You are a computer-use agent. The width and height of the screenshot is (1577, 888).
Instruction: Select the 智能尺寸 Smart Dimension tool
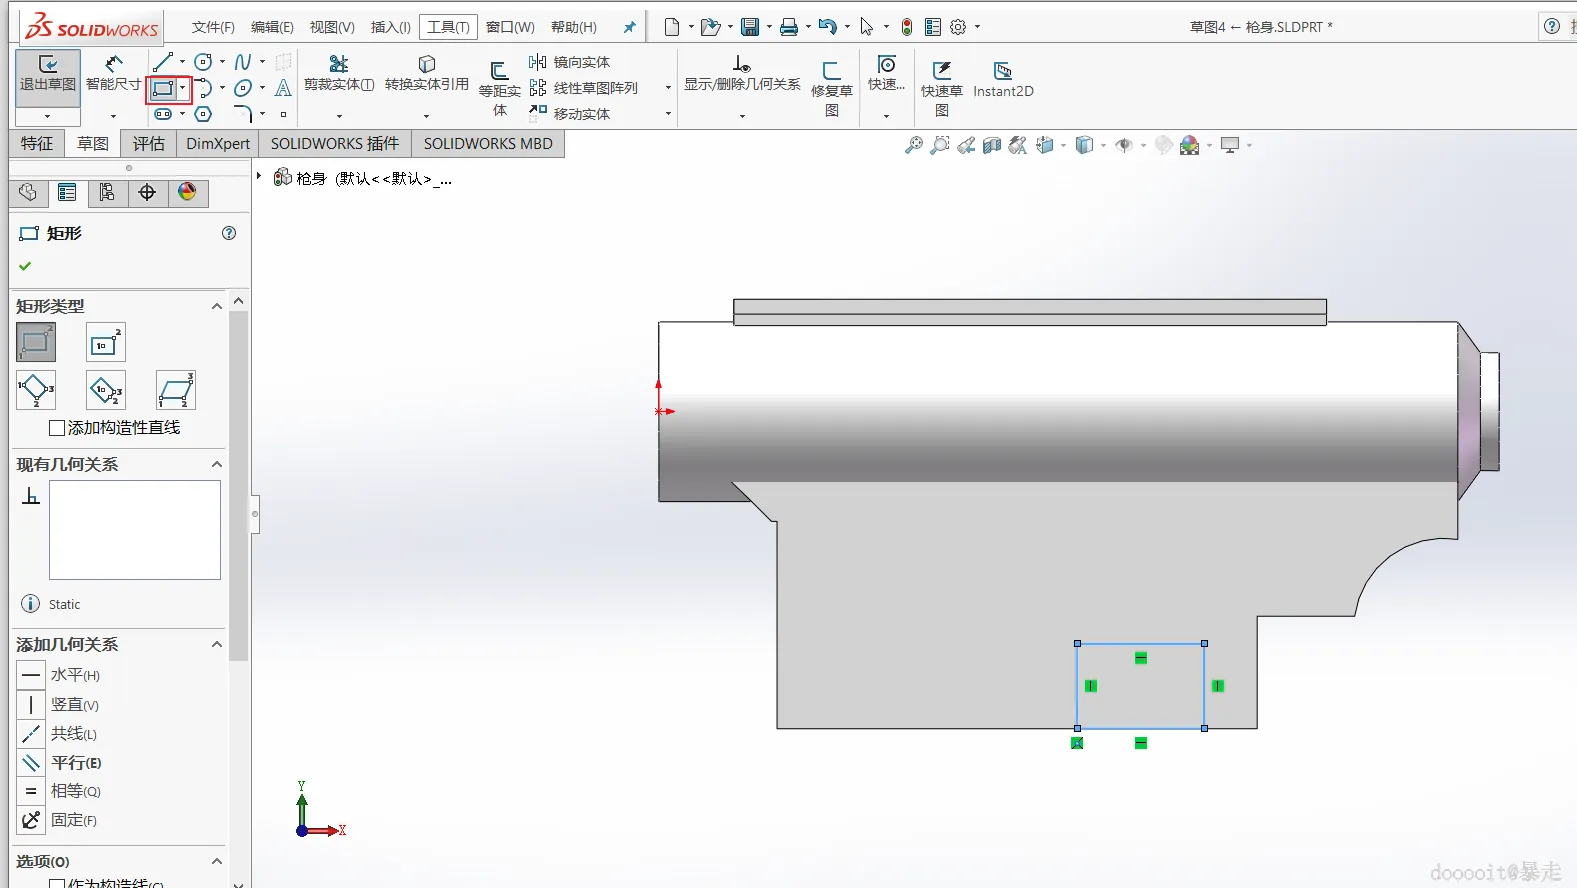click(x=113, y=74)
